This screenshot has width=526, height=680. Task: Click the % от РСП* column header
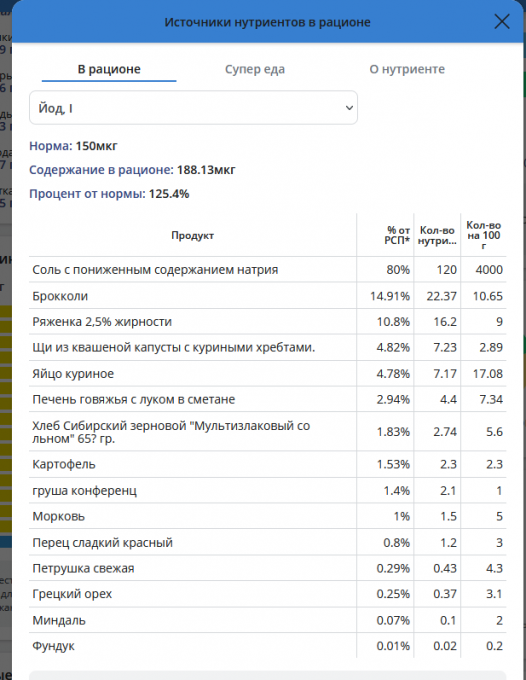[386, 235]
